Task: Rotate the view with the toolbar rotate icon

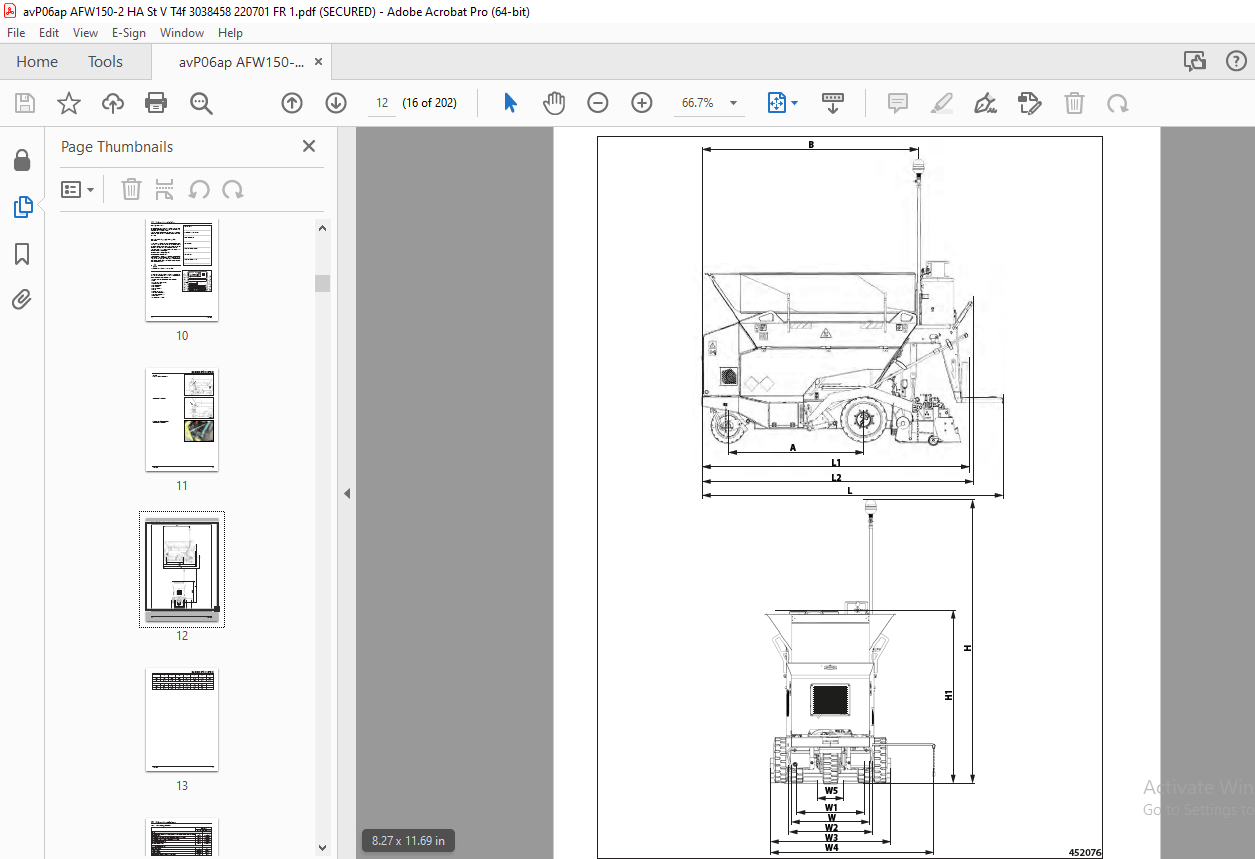Action: 1117,103
